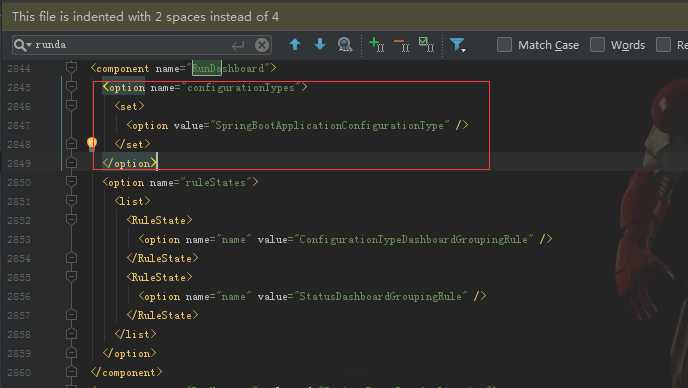The image size is (688, 388).
Task: Enable the Words checkbox
Action: point(597,44)
